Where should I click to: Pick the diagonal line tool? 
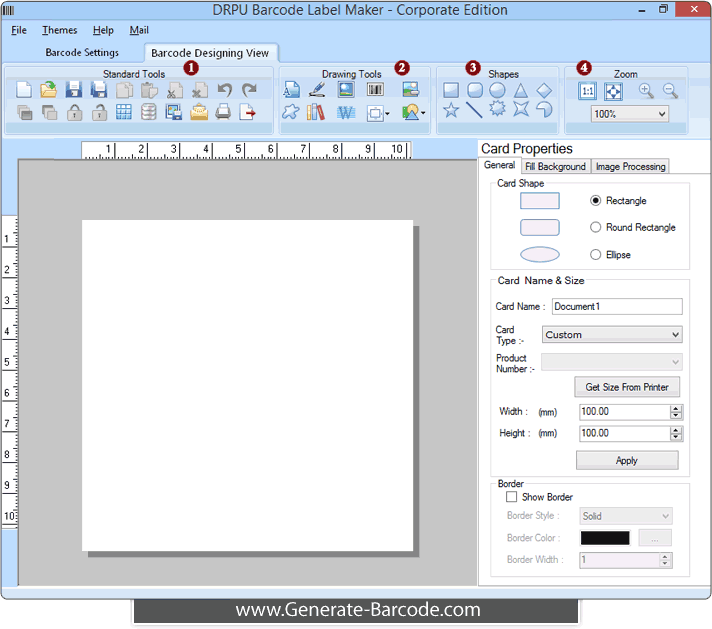click(x=474, y=110)
